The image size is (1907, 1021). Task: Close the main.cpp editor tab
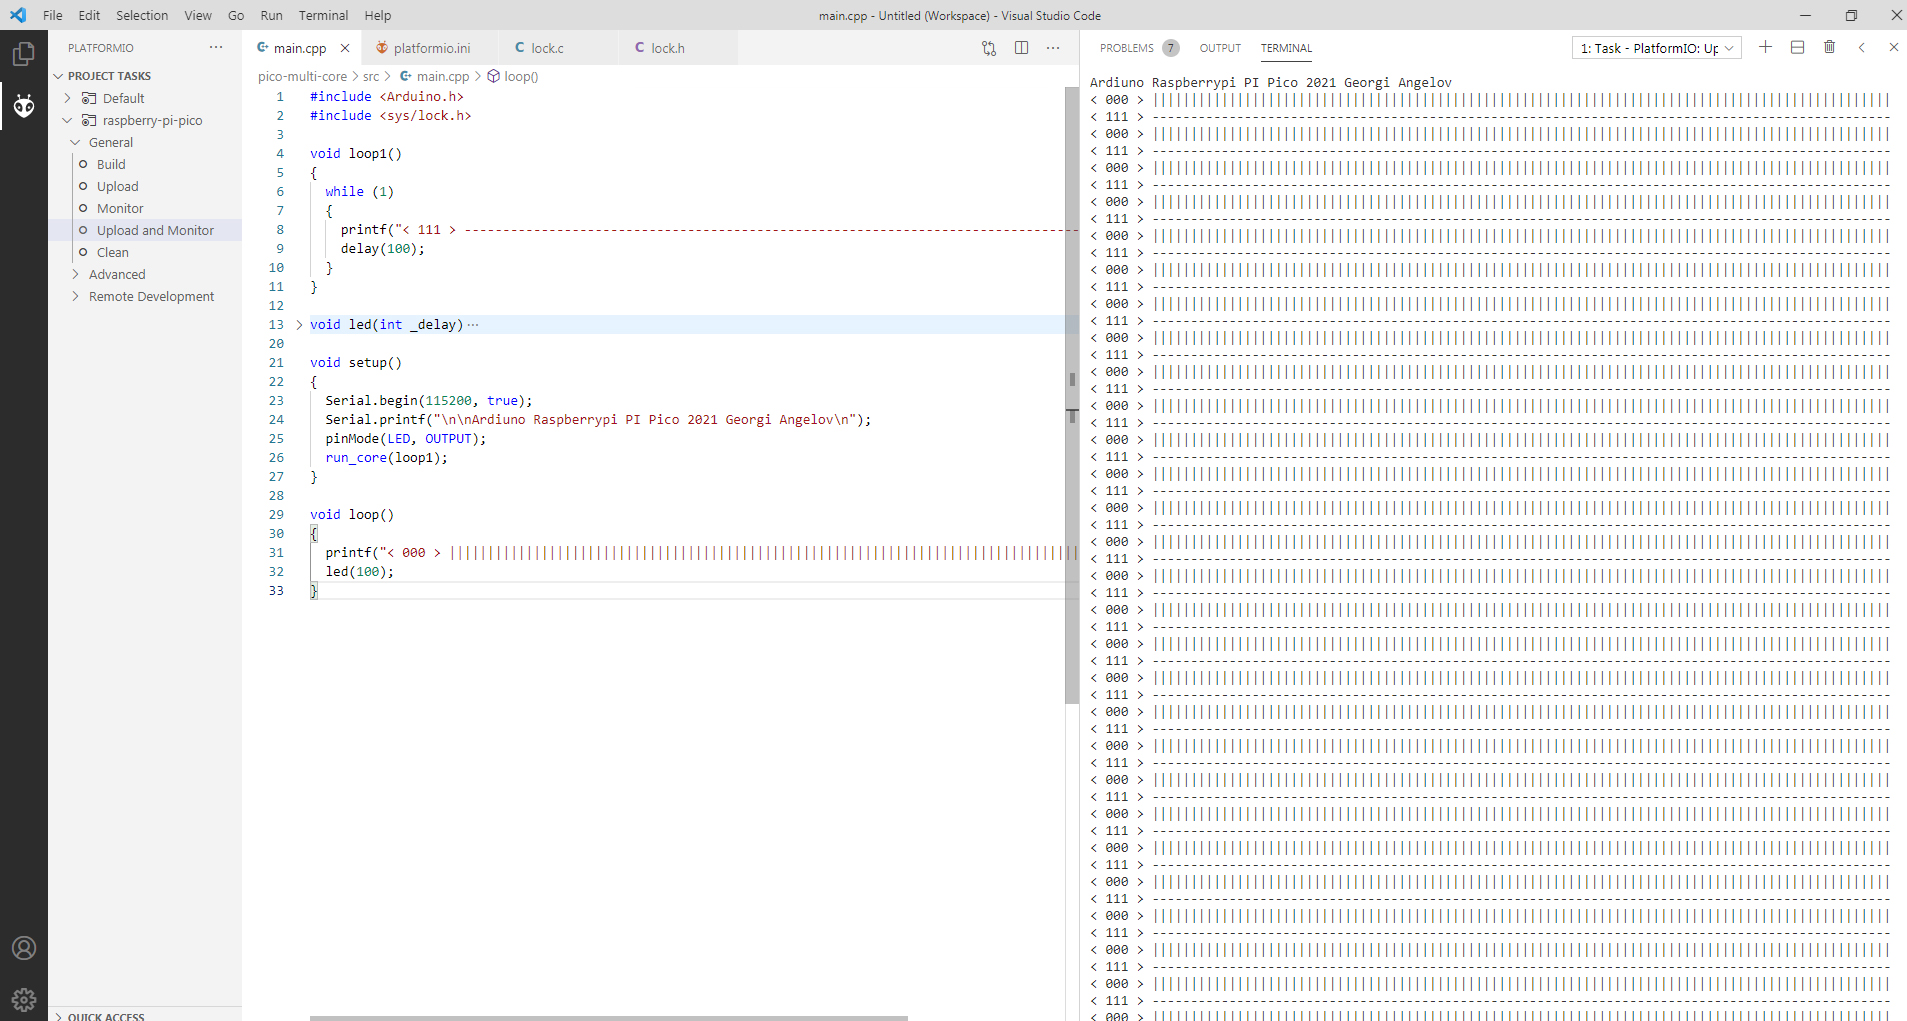coord(345,48)
